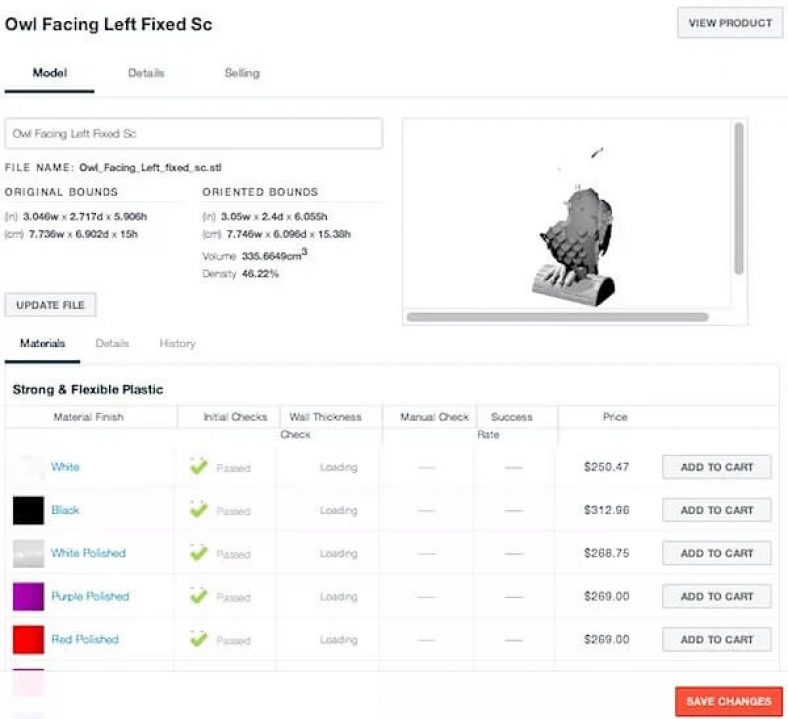Select the purple color swatch
Image resolution: width=788 pixels, height=719 pixels.
coord(28,596)
